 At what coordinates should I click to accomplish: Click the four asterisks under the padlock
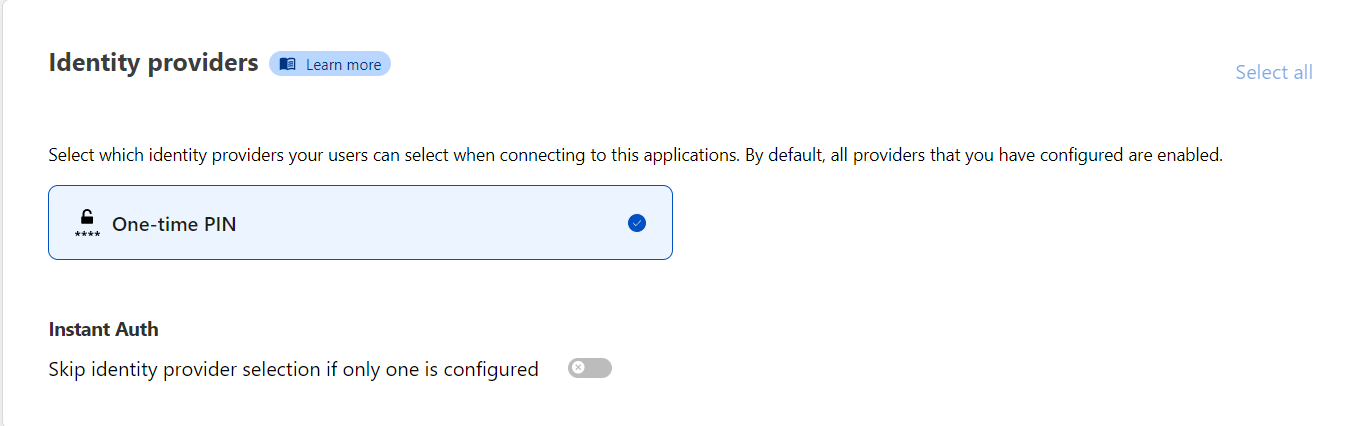pyautogui.click(x=87, y=235)
